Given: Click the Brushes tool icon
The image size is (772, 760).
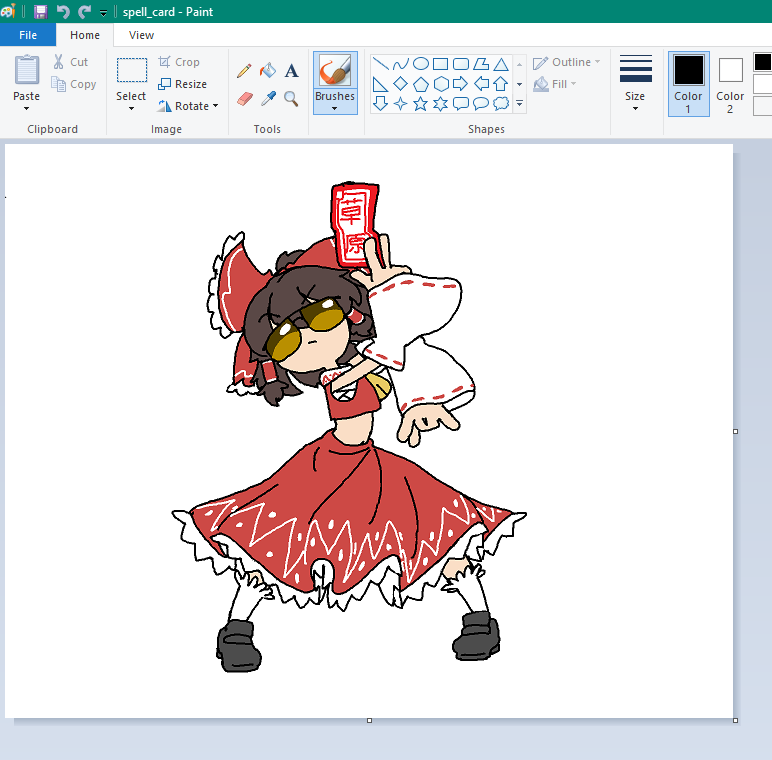Looking at the screenshot, I should click(335, 70).
